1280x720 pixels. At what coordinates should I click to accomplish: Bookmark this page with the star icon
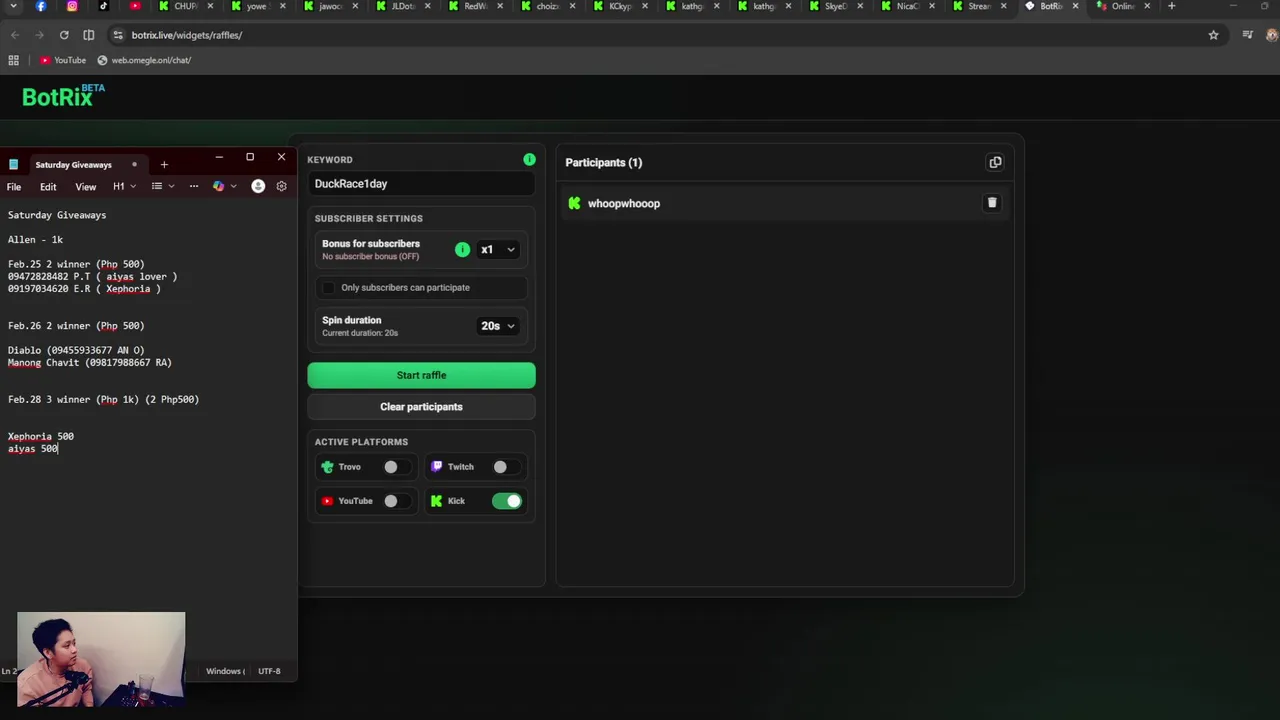pyautogui.click(x=1213, y=35)
